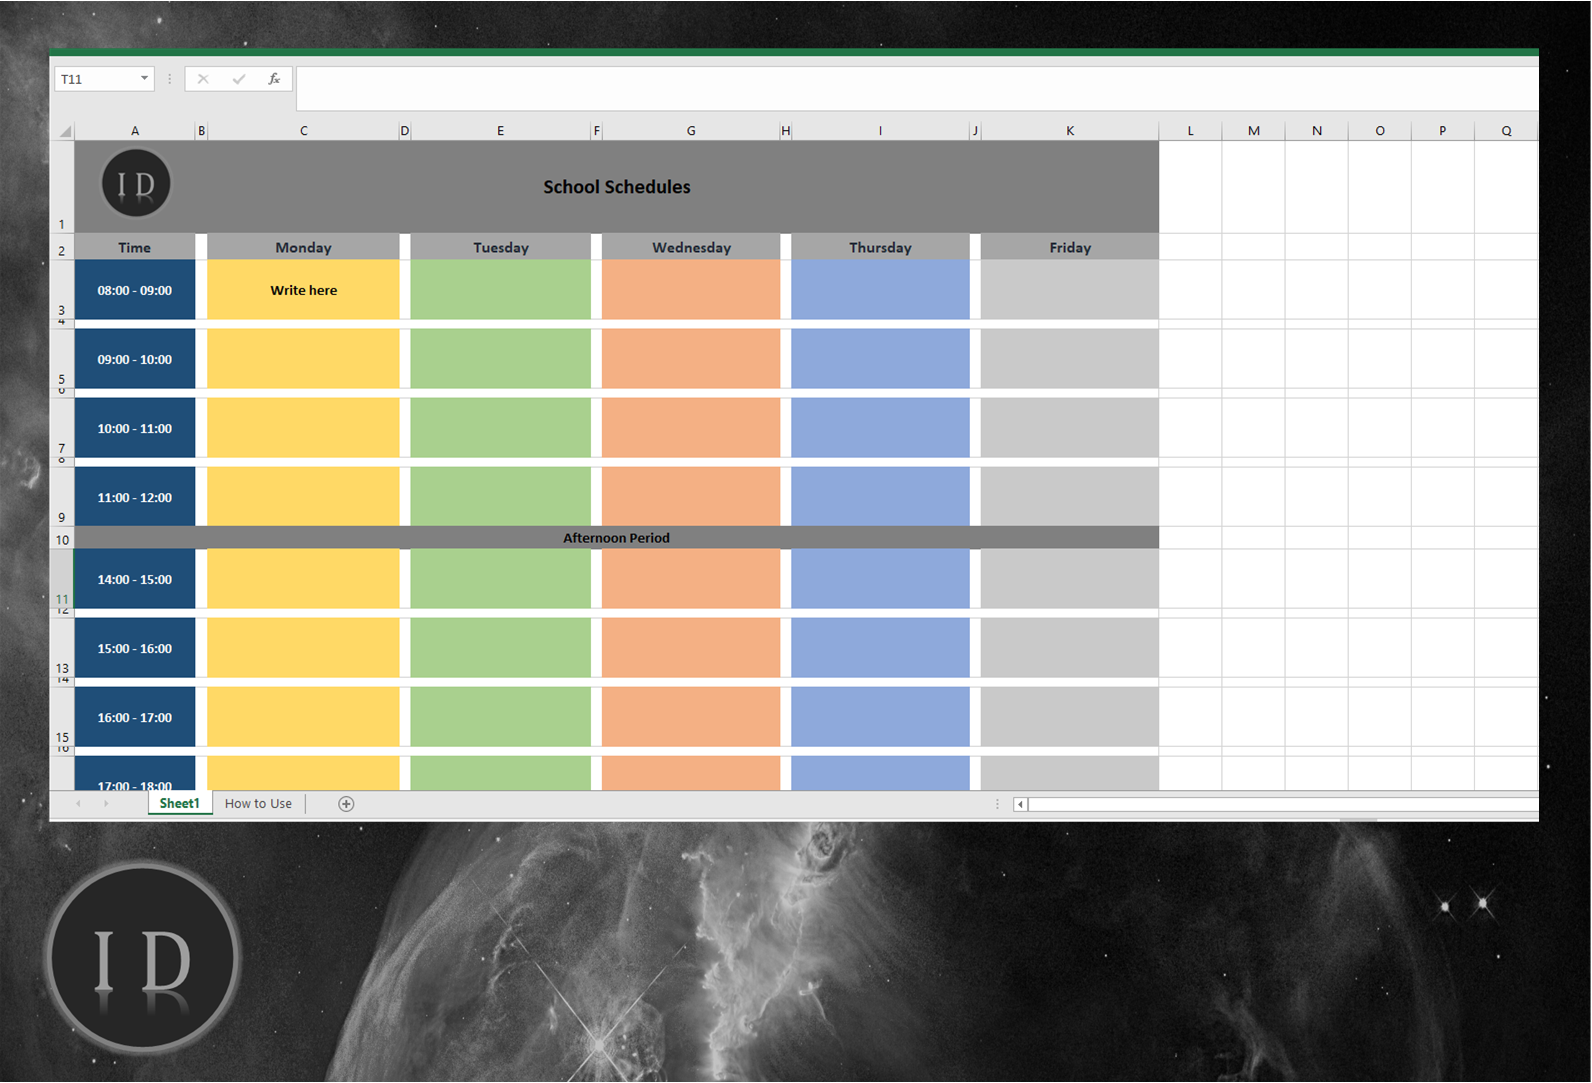This screenshot has width=1592, height=1083.
Task: Select column A header
Action: point(135,131)
